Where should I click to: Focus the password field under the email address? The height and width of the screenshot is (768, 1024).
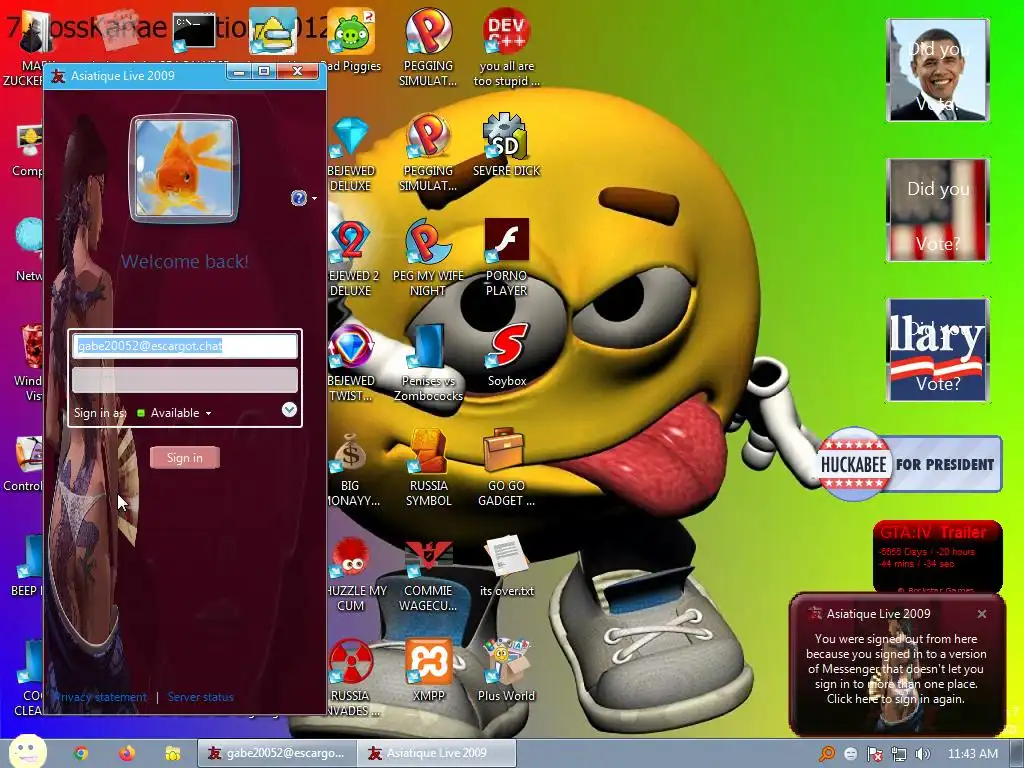(x=185, y=380)
